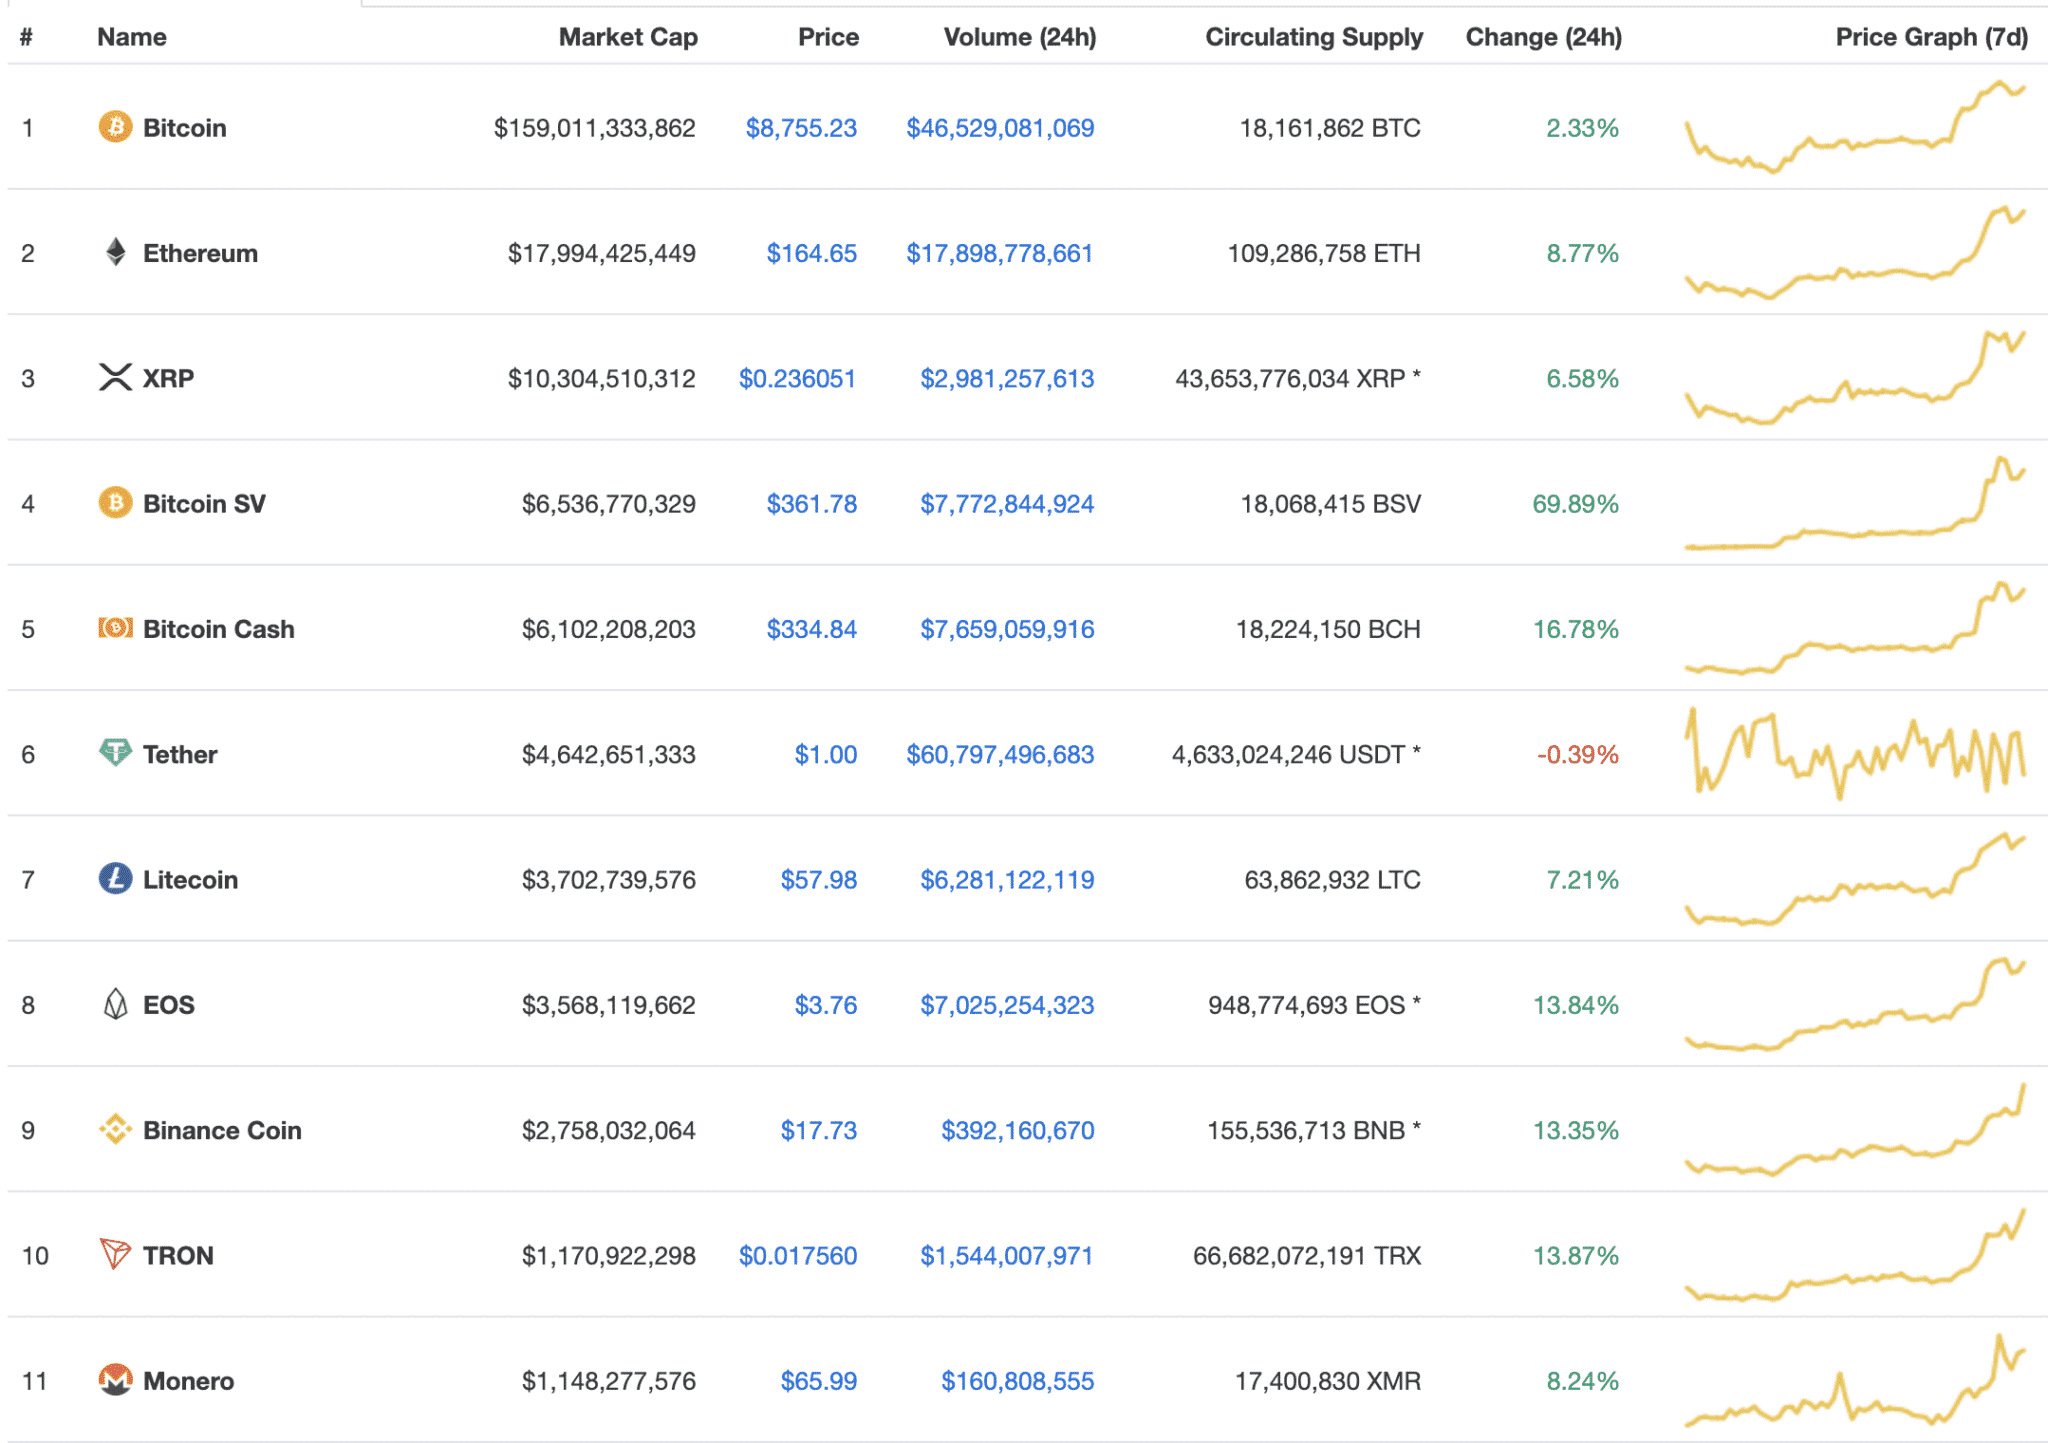Select TRON supply 66,682,072,191 TRX
This screenshot has width=2048, height=1443.
click(1306, 1255)
